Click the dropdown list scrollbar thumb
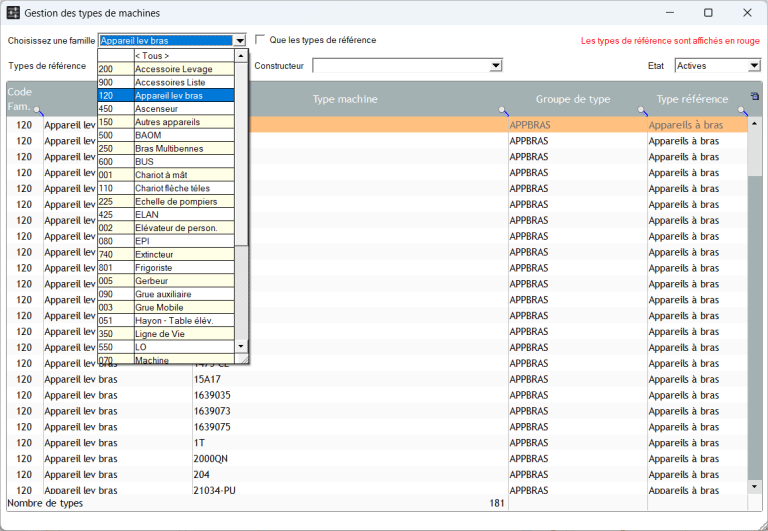The height and width of the screenshot is (531, 768). 240,153
